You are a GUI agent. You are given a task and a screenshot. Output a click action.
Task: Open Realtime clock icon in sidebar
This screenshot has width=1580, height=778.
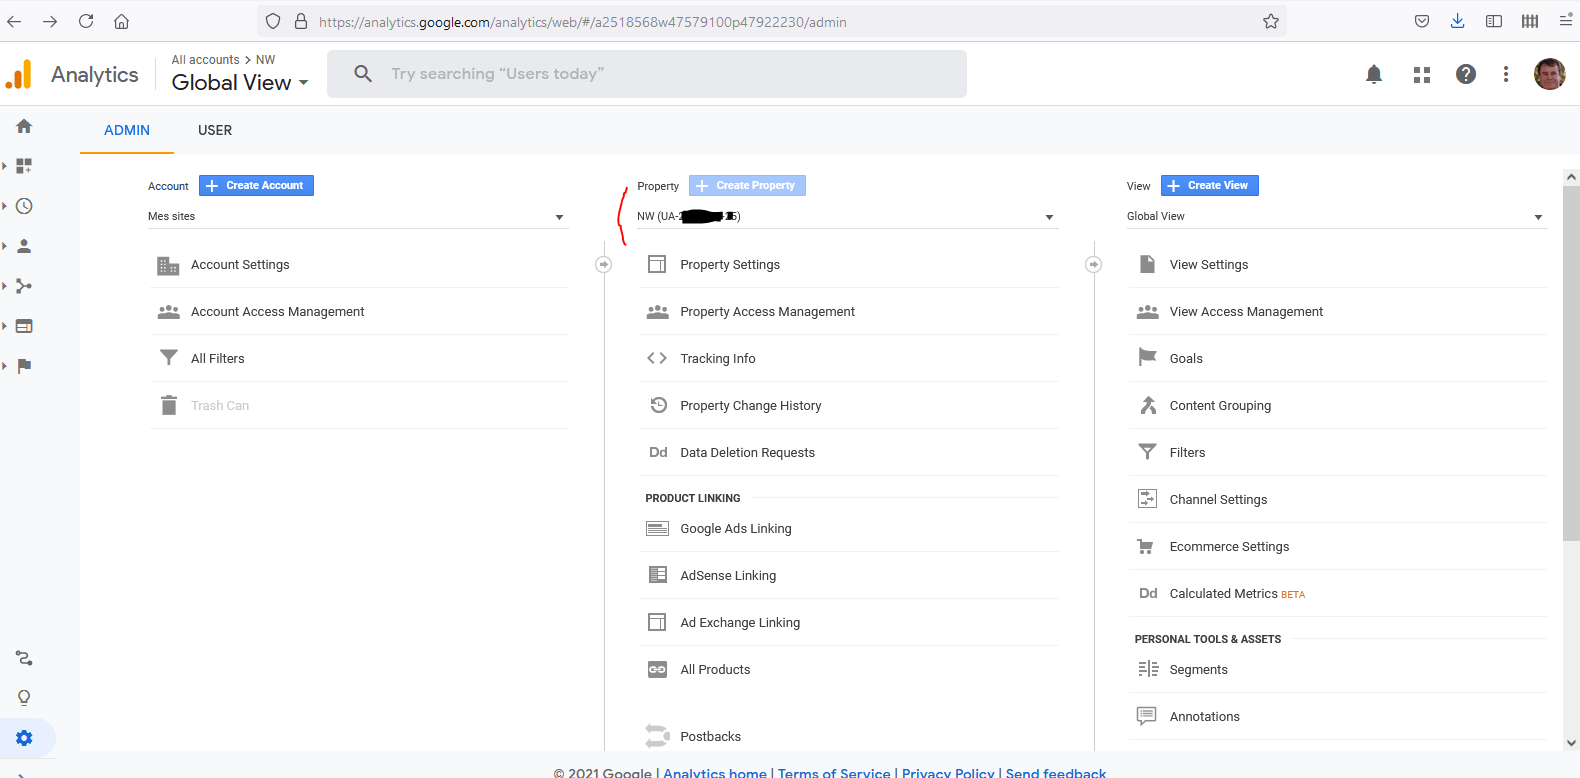24,206
